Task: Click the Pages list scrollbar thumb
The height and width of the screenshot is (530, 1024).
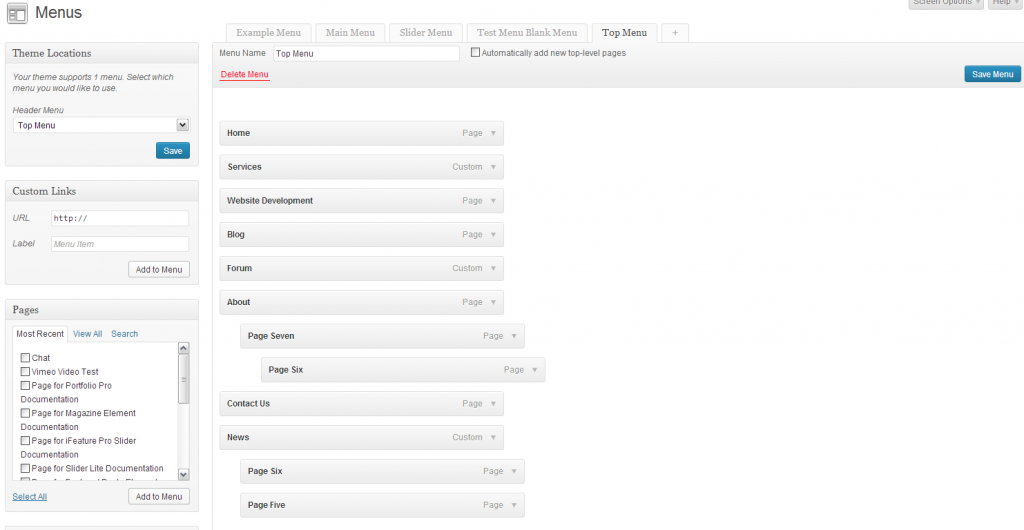Action: click(184, 379)
